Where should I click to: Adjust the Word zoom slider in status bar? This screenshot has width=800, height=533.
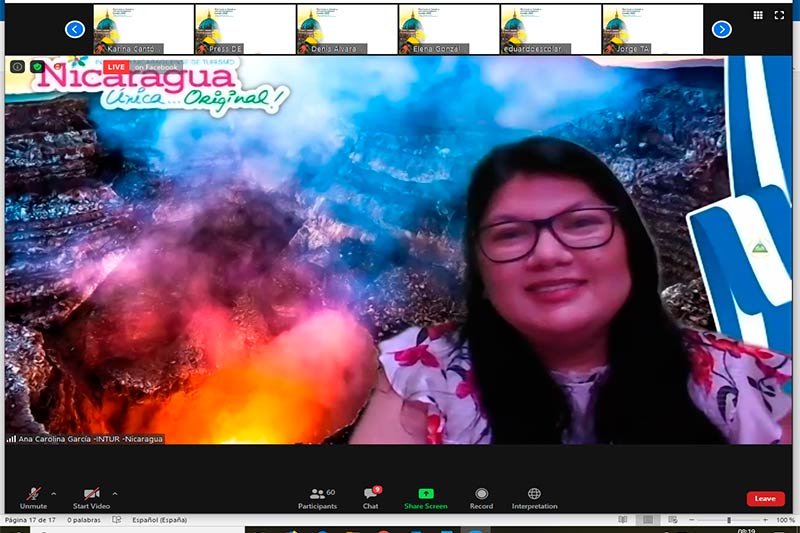click(728, 520)
